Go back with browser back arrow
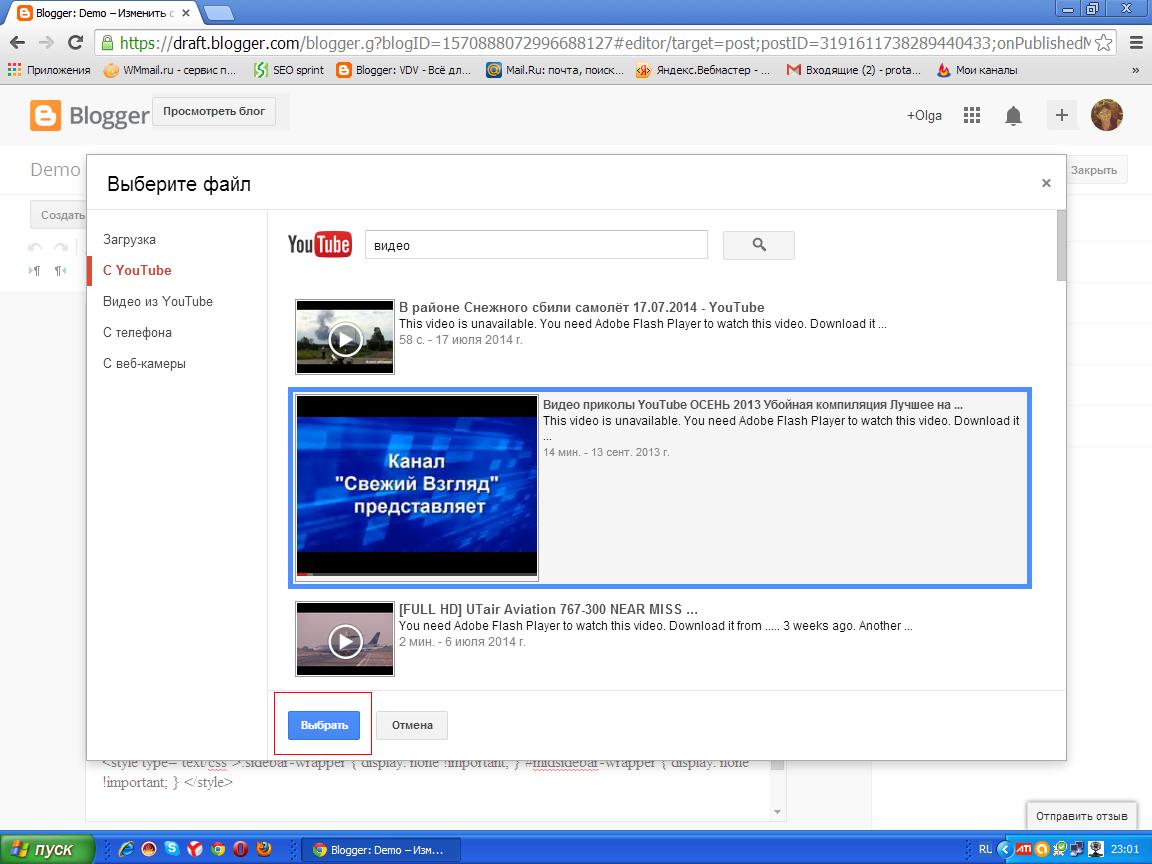Screen dimensions: 1152x864 18,43
